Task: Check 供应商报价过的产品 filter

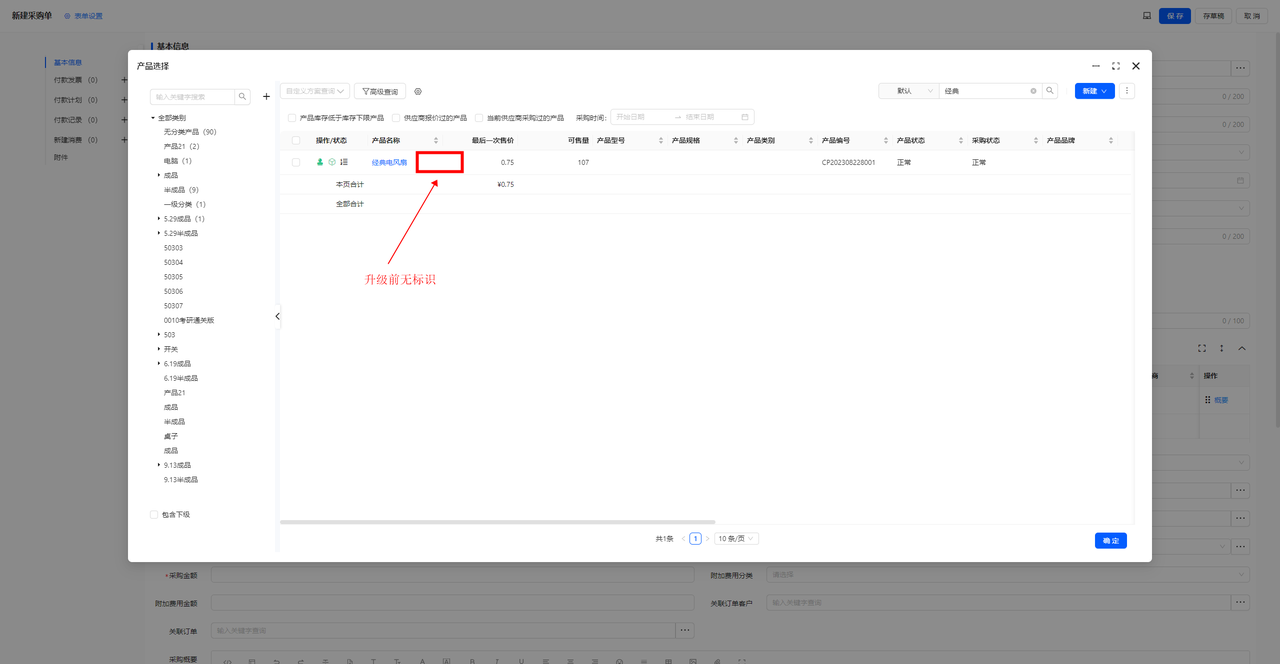Action: (x=395, y=117)
